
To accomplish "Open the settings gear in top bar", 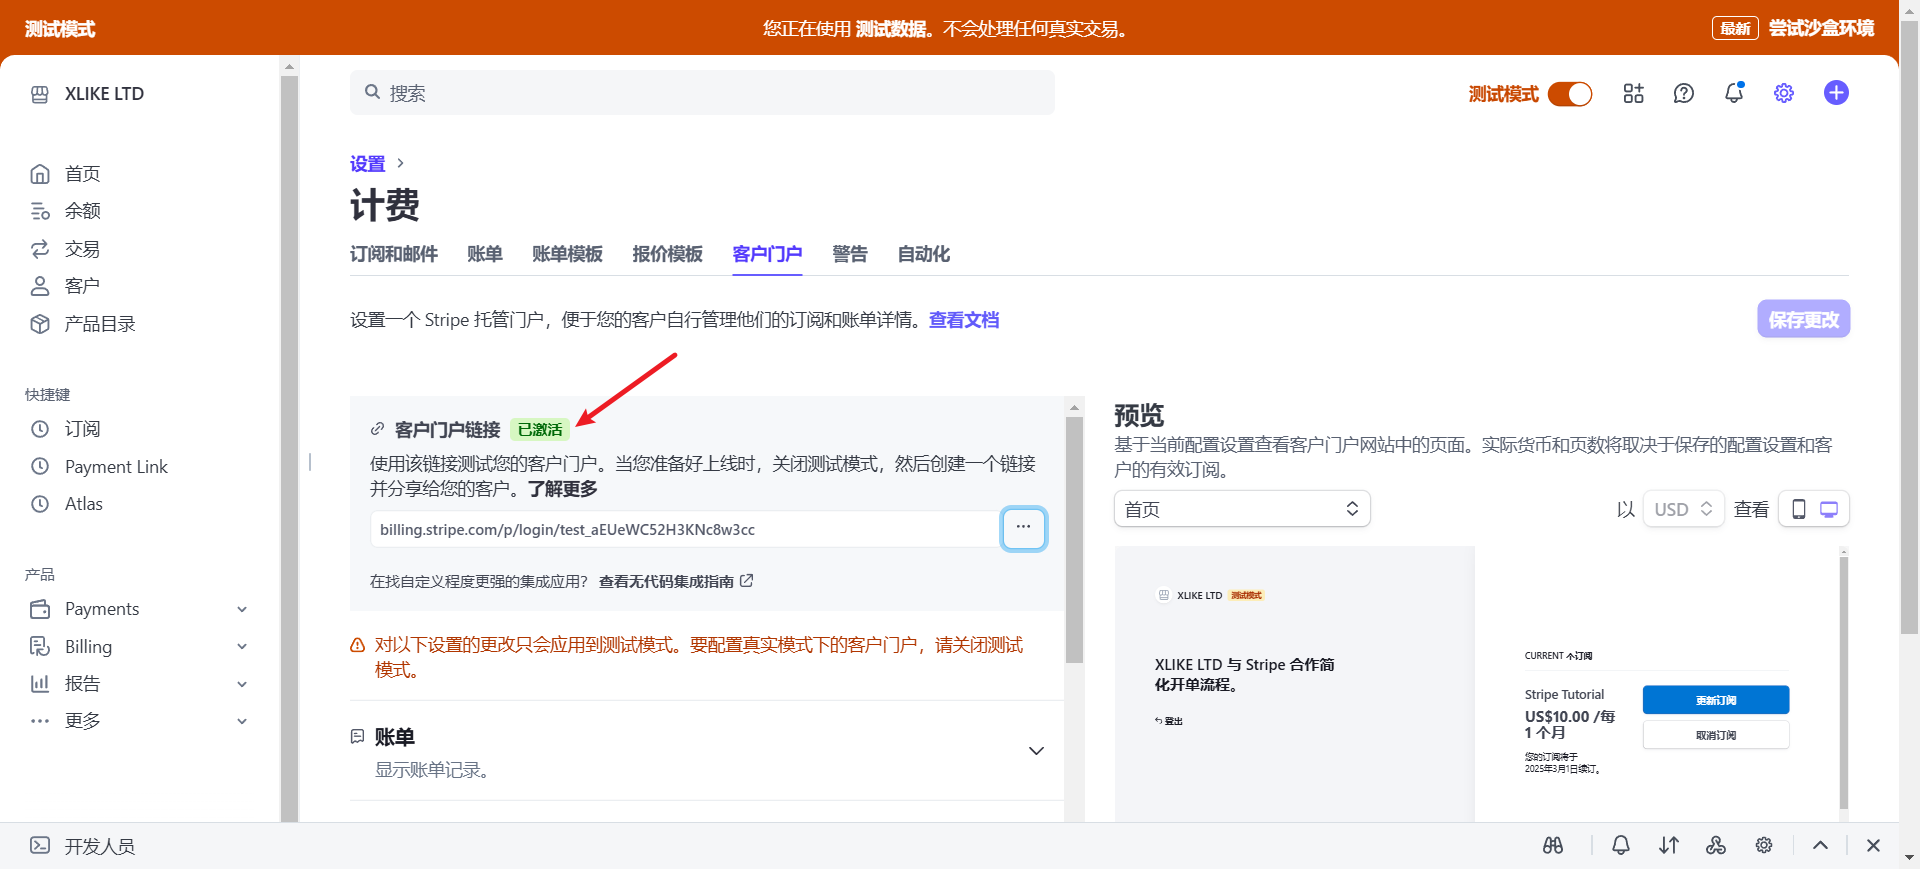I will (x=1784, y=93).
